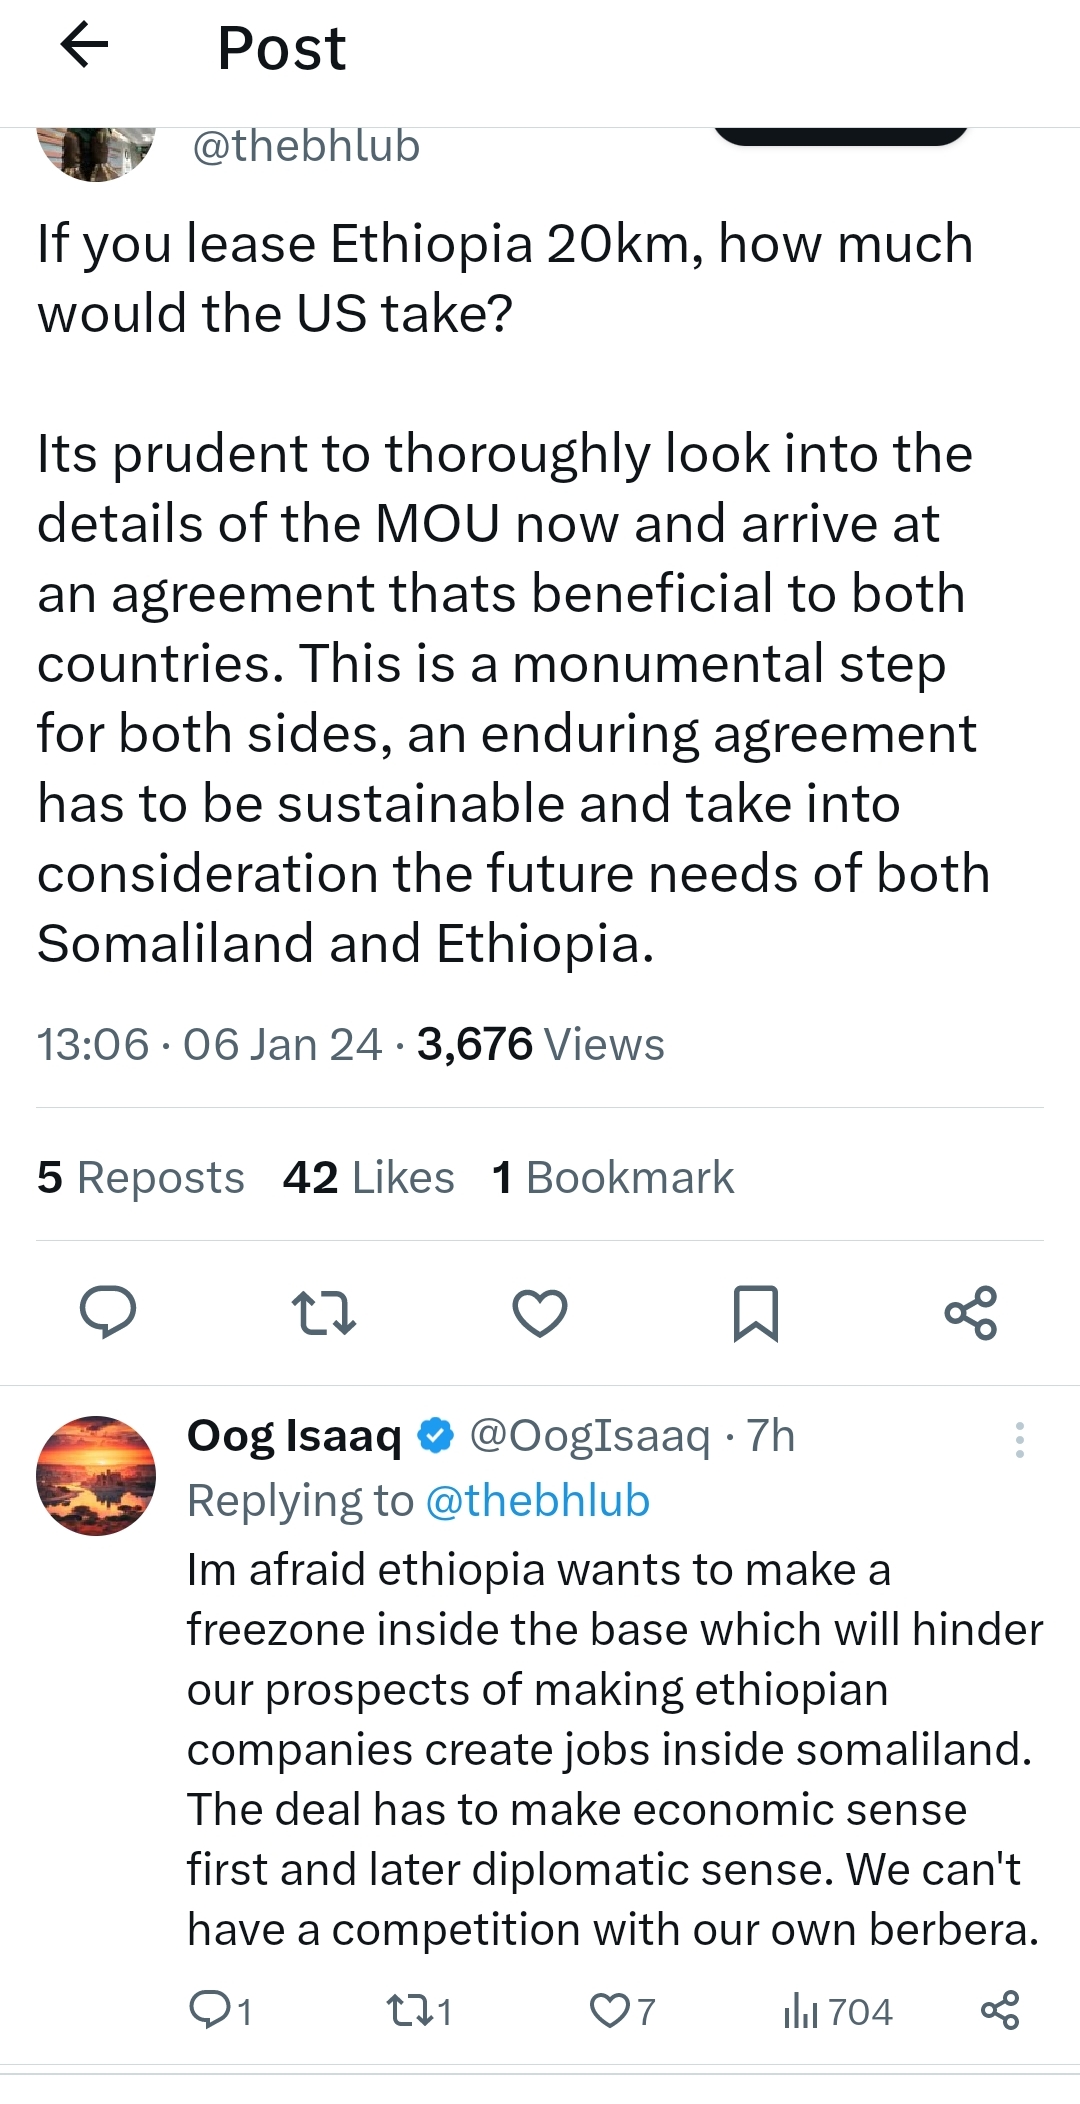Tap the back arrow in the header
1080x2104 pixels.
(x=84, y=46)
